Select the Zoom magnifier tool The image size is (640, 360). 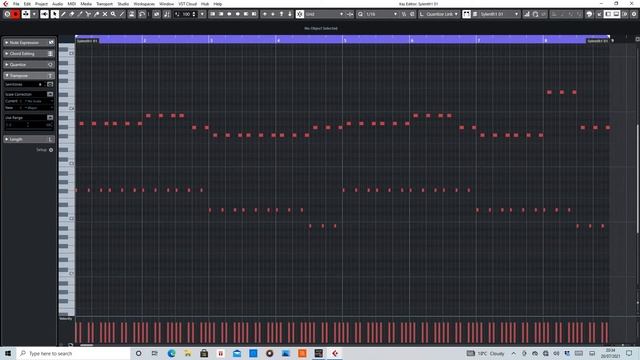(113, 14)
